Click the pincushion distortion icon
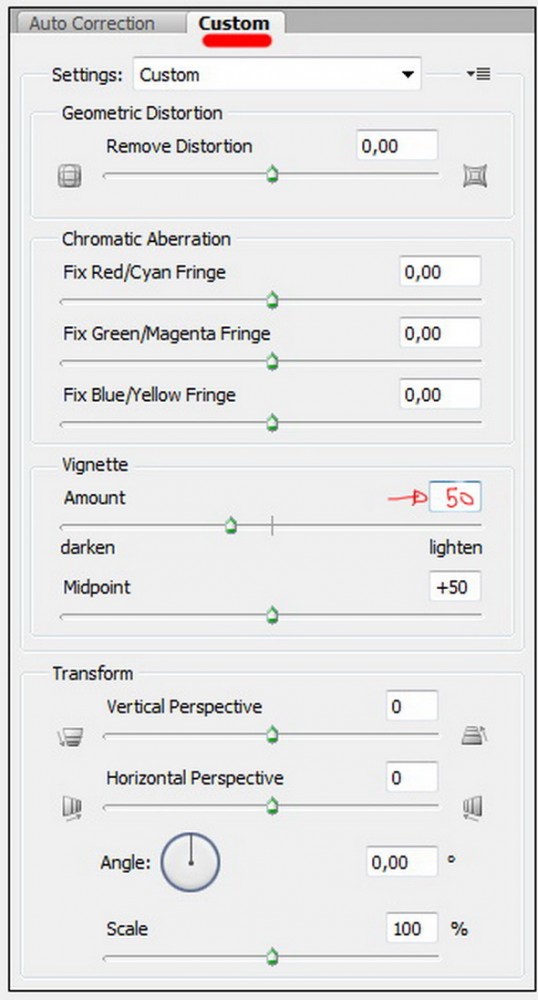The height and width of the screenshot is (1000, 538). (x=475, y=175)
